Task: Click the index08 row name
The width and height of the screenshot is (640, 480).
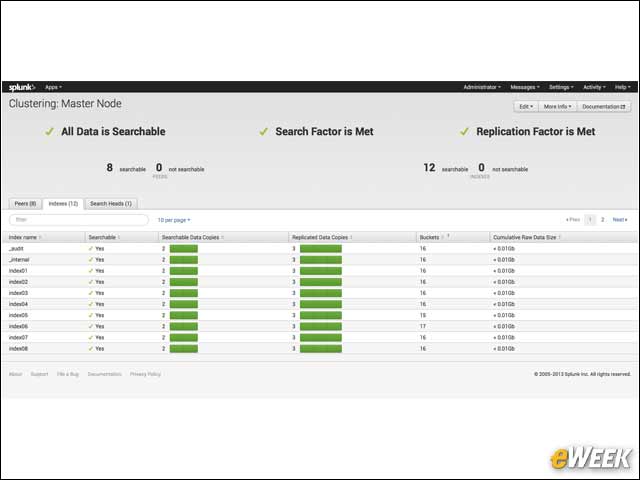Action: 18,349
